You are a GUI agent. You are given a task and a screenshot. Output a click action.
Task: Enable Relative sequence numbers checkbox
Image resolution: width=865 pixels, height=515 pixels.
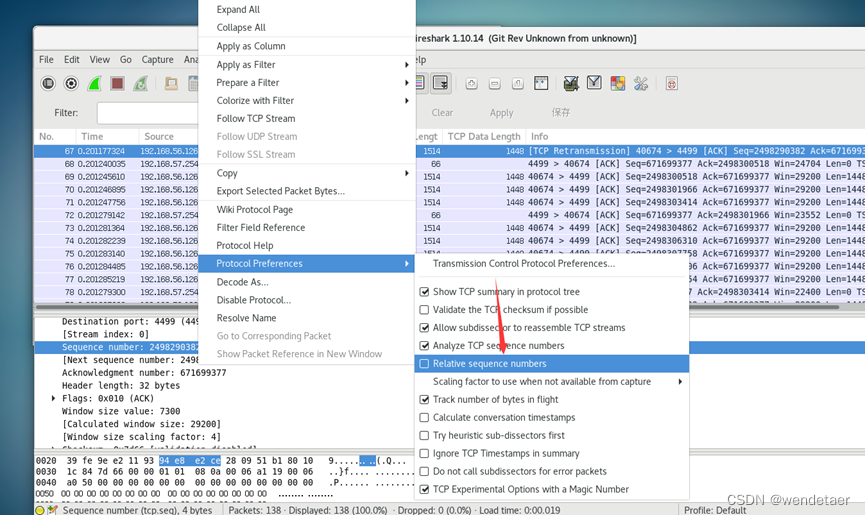(424, 363)
